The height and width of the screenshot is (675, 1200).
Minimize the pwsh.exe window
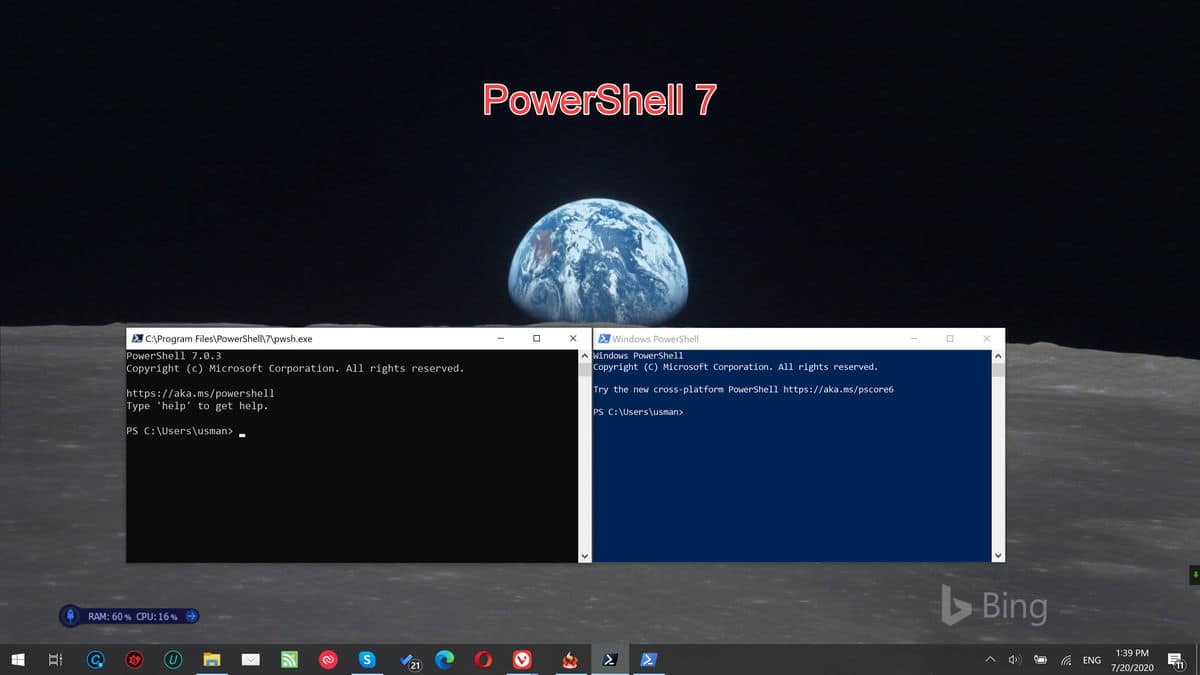499,339
